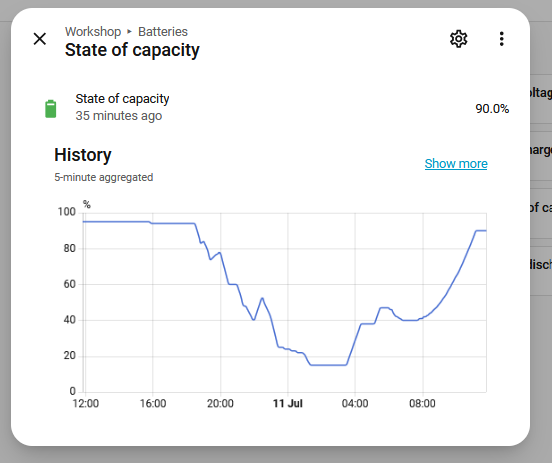Viewport: 552px width, 463px height.
Task: Click the green battery icon
Action: point(51,109)
